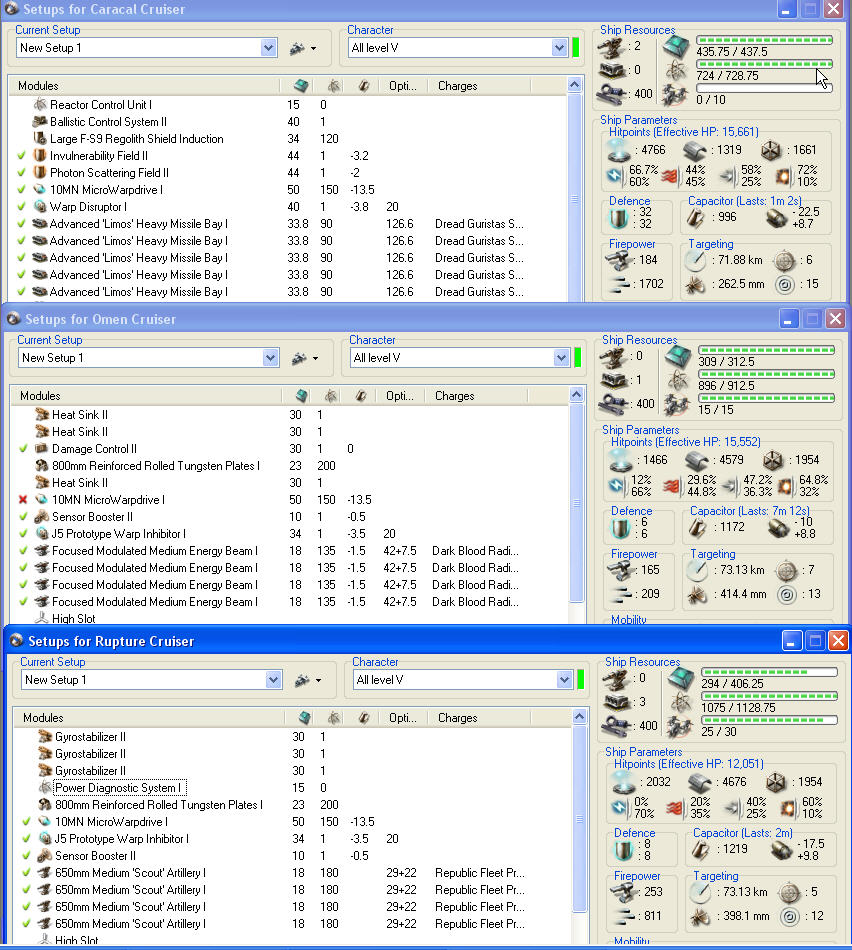Toggle Rupture's J5 Prototype Warp Inhibitor I checkmark
852x950 pixels.
point(27,839)
